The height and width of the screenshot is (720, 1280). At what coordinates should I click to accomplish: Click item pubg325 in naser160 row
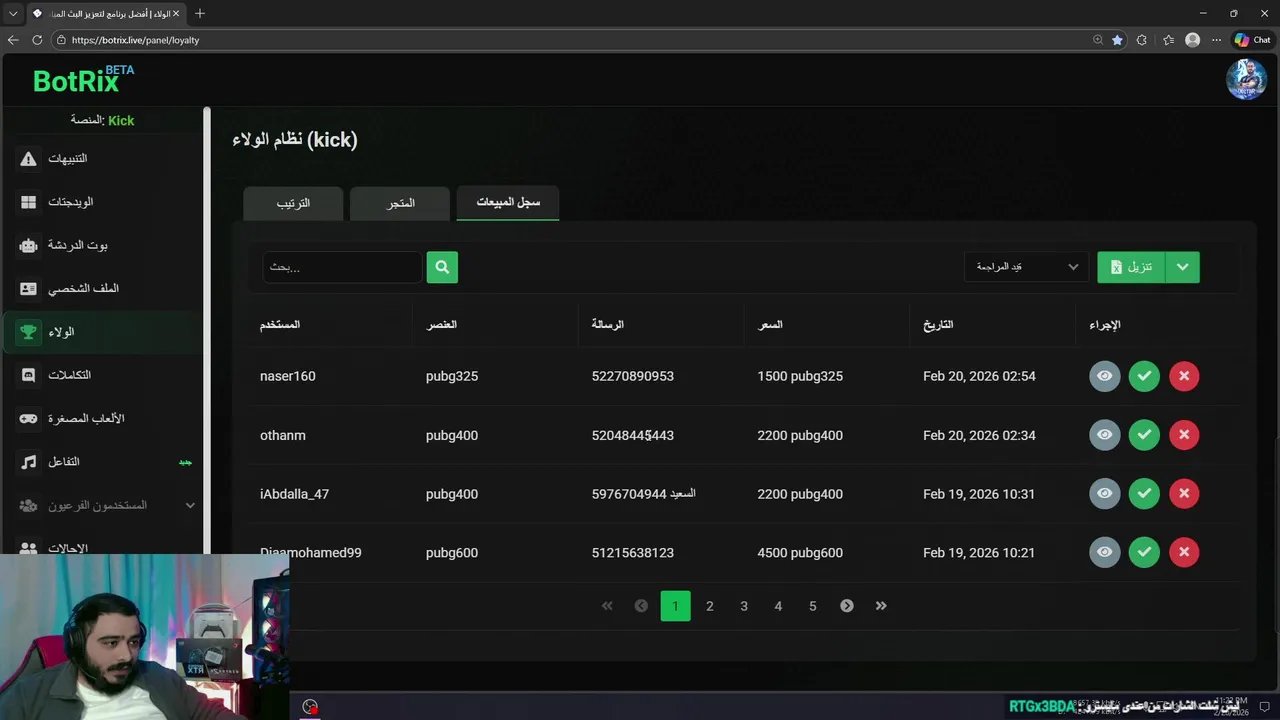click(452, 376)
